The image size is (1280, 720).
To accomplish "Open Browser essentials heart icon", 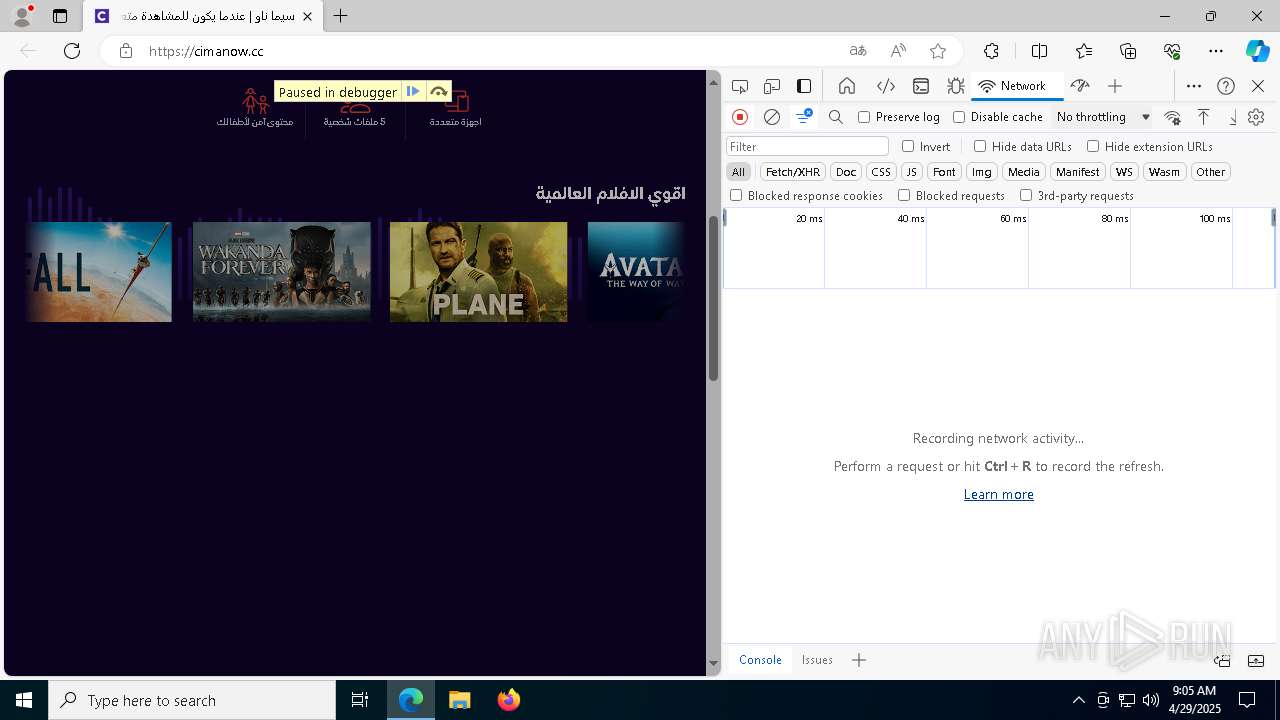I will pos(1173,51).
